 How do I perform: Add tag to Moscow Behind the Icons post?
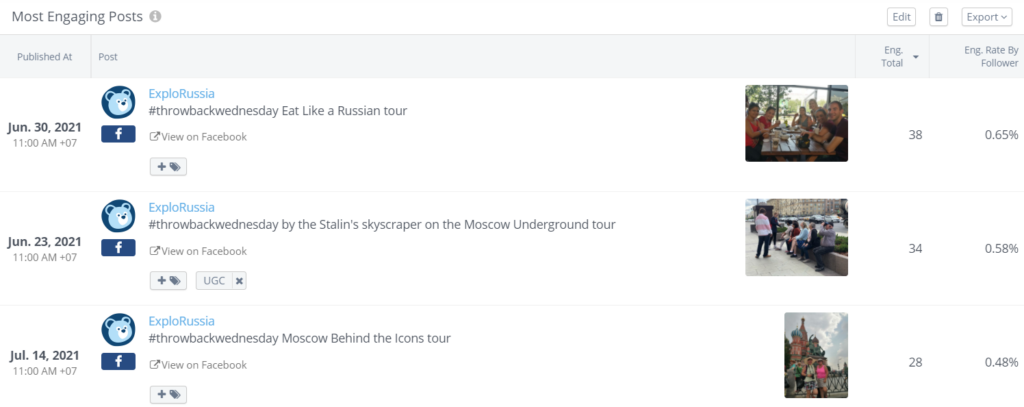[168, 395]
